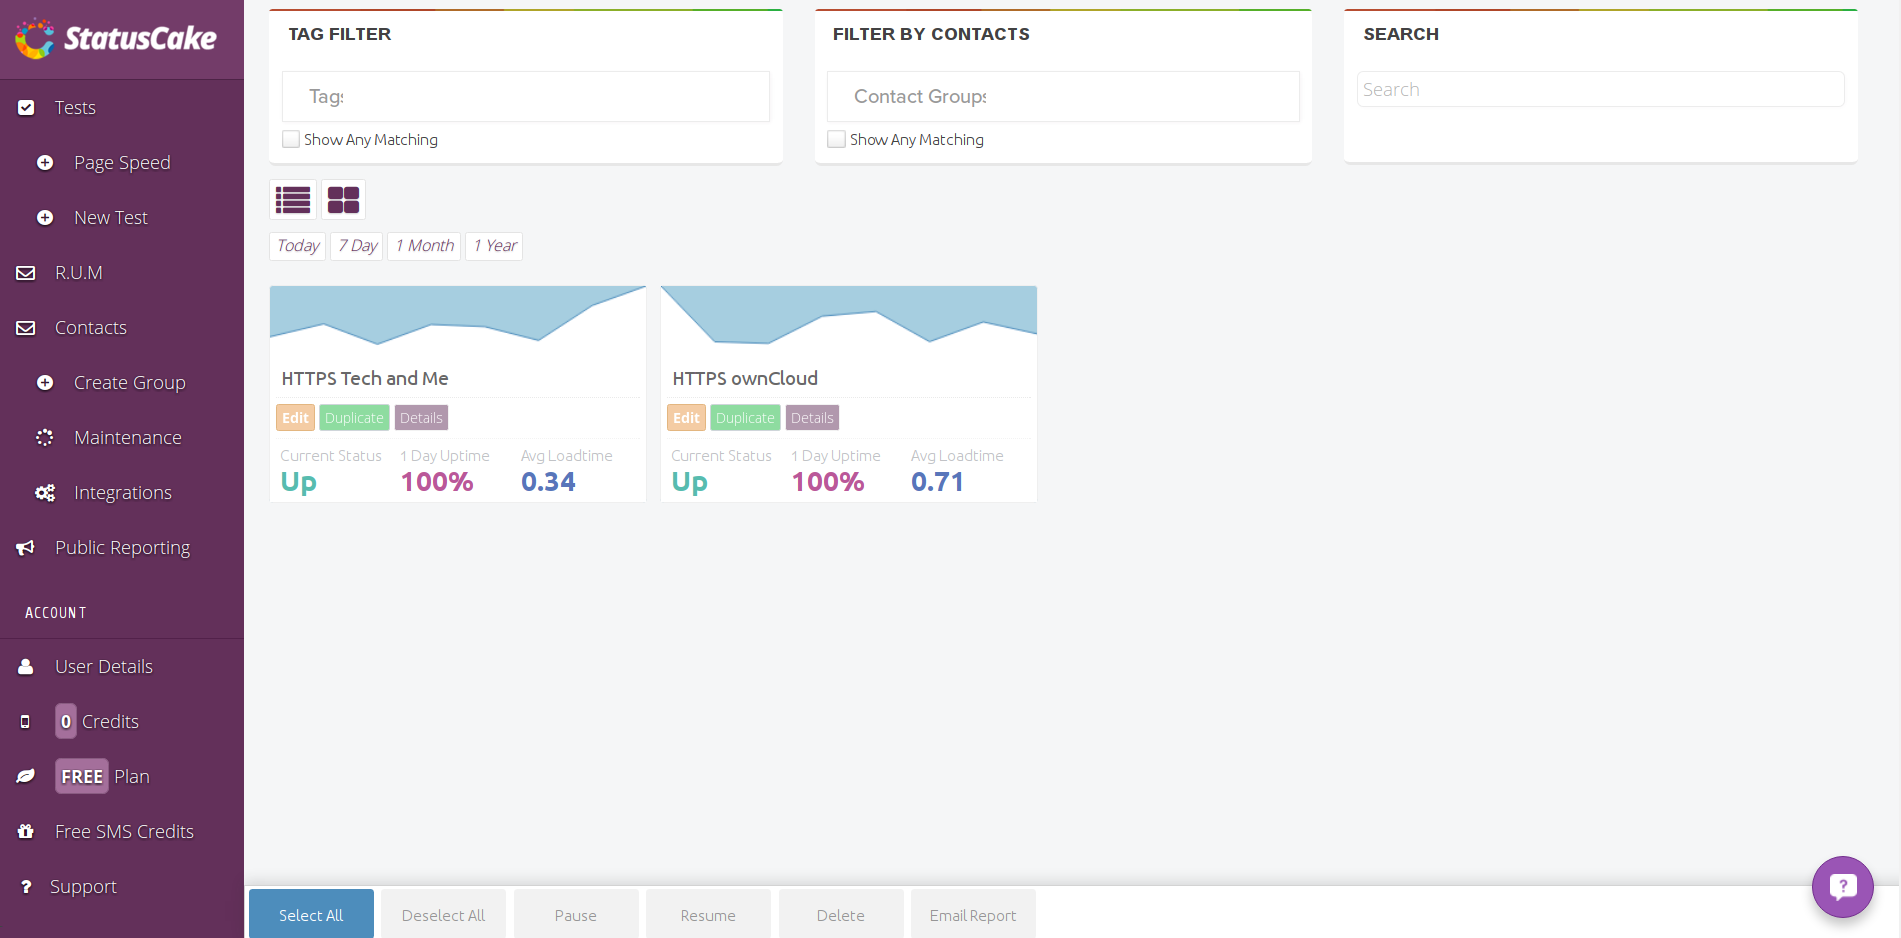Screen dimensions: 1901x938
Task: Click the Select All button
Action: click(311, 914)
